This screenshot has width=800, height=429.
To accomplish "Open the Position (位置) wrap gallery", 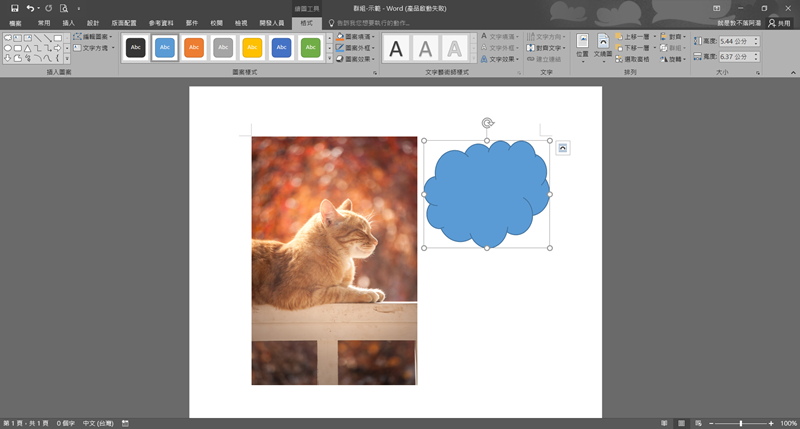I will tap(582, 46).
